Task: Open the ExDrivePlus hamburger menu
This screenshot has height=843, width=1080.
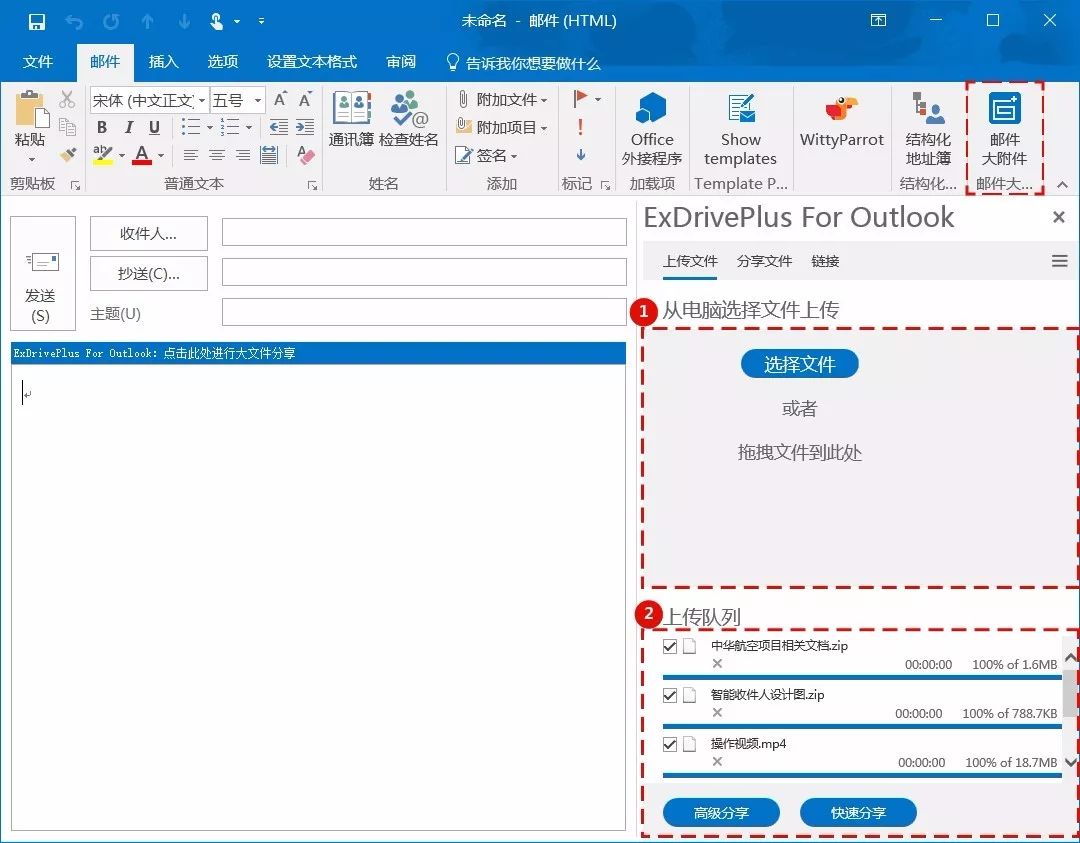Action: (1059, 261)
